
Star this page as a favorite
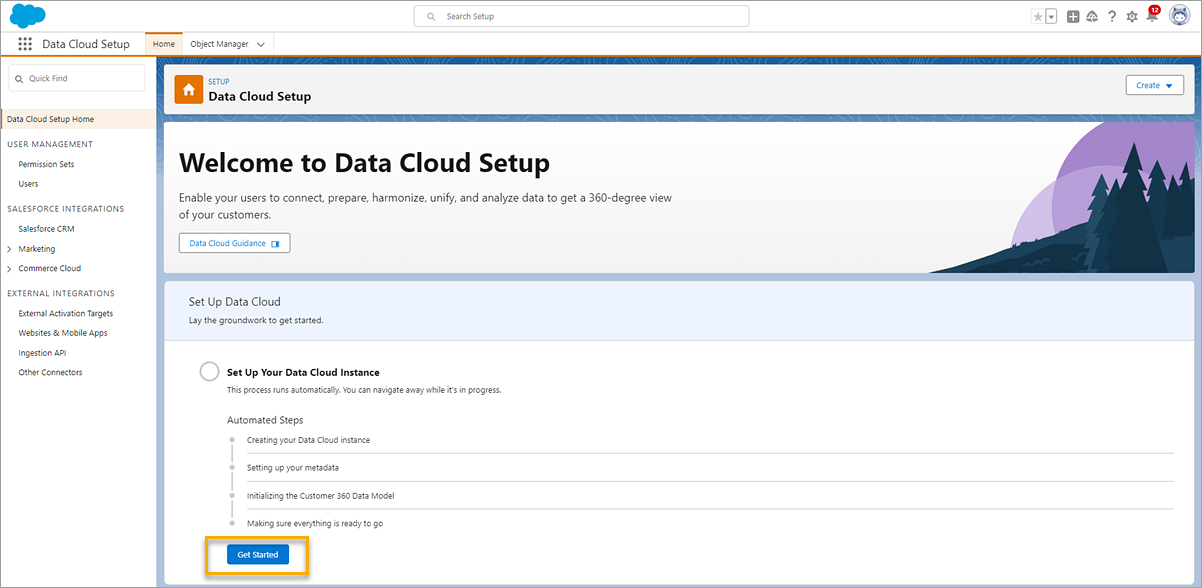pyautogui.click(x=1037, y=16)
